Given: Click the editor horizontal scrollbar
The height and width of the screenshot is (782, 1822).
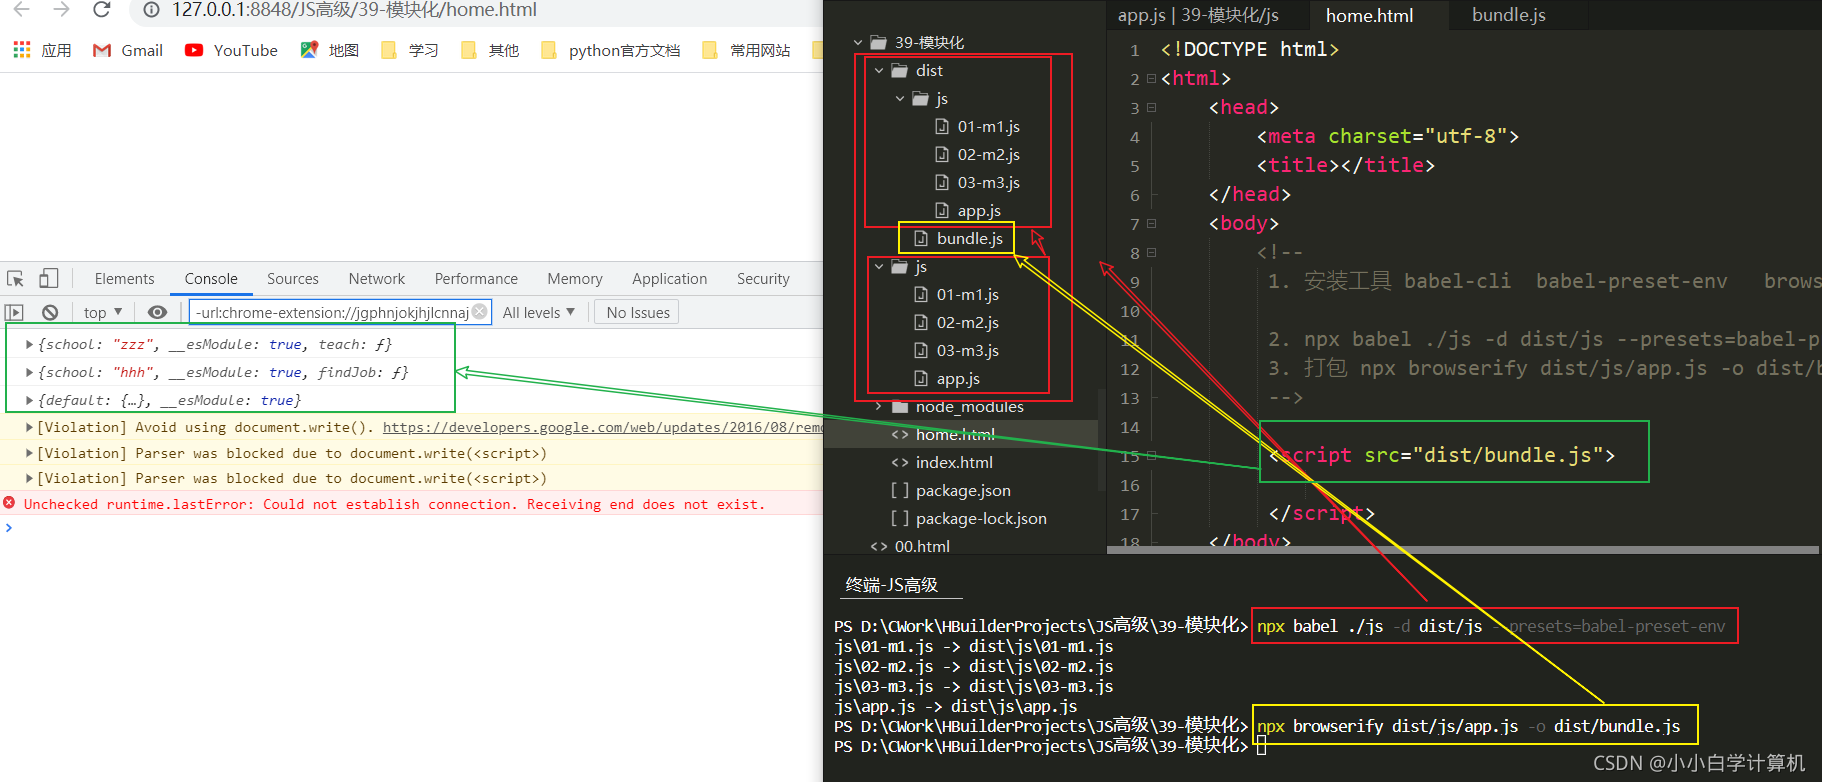Looking at the screenshot, I should (x=1463, y=550).
